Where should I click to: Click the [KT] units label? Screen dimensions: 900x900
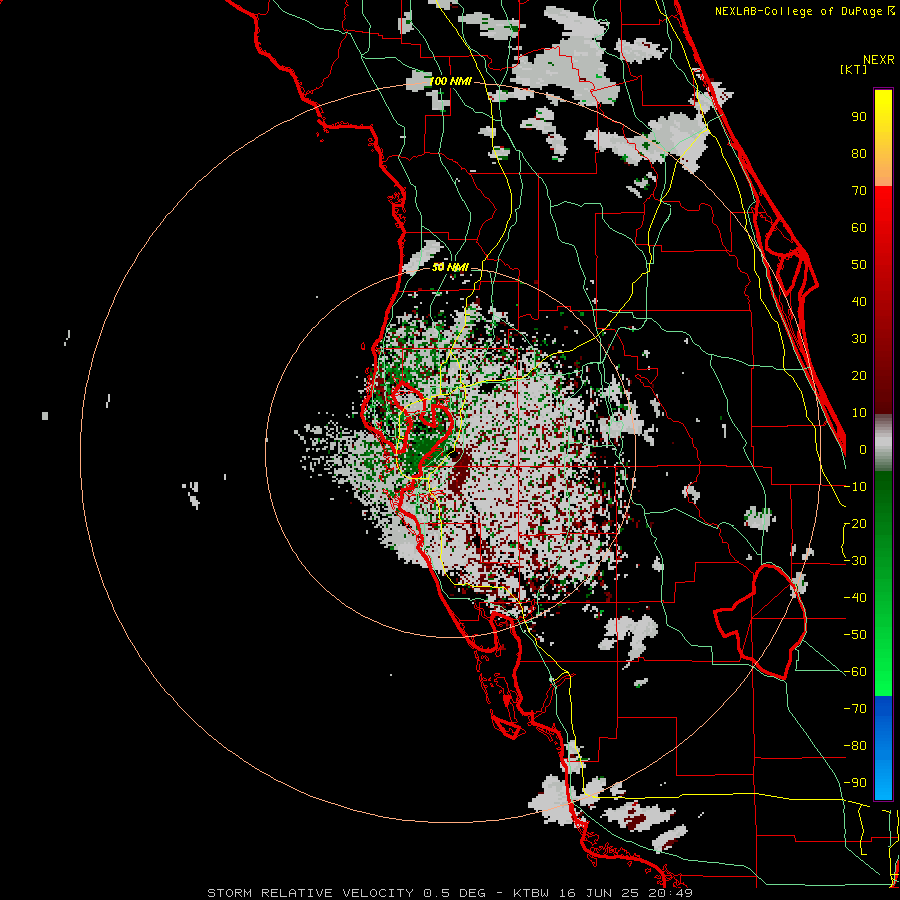tap(853, 69)
